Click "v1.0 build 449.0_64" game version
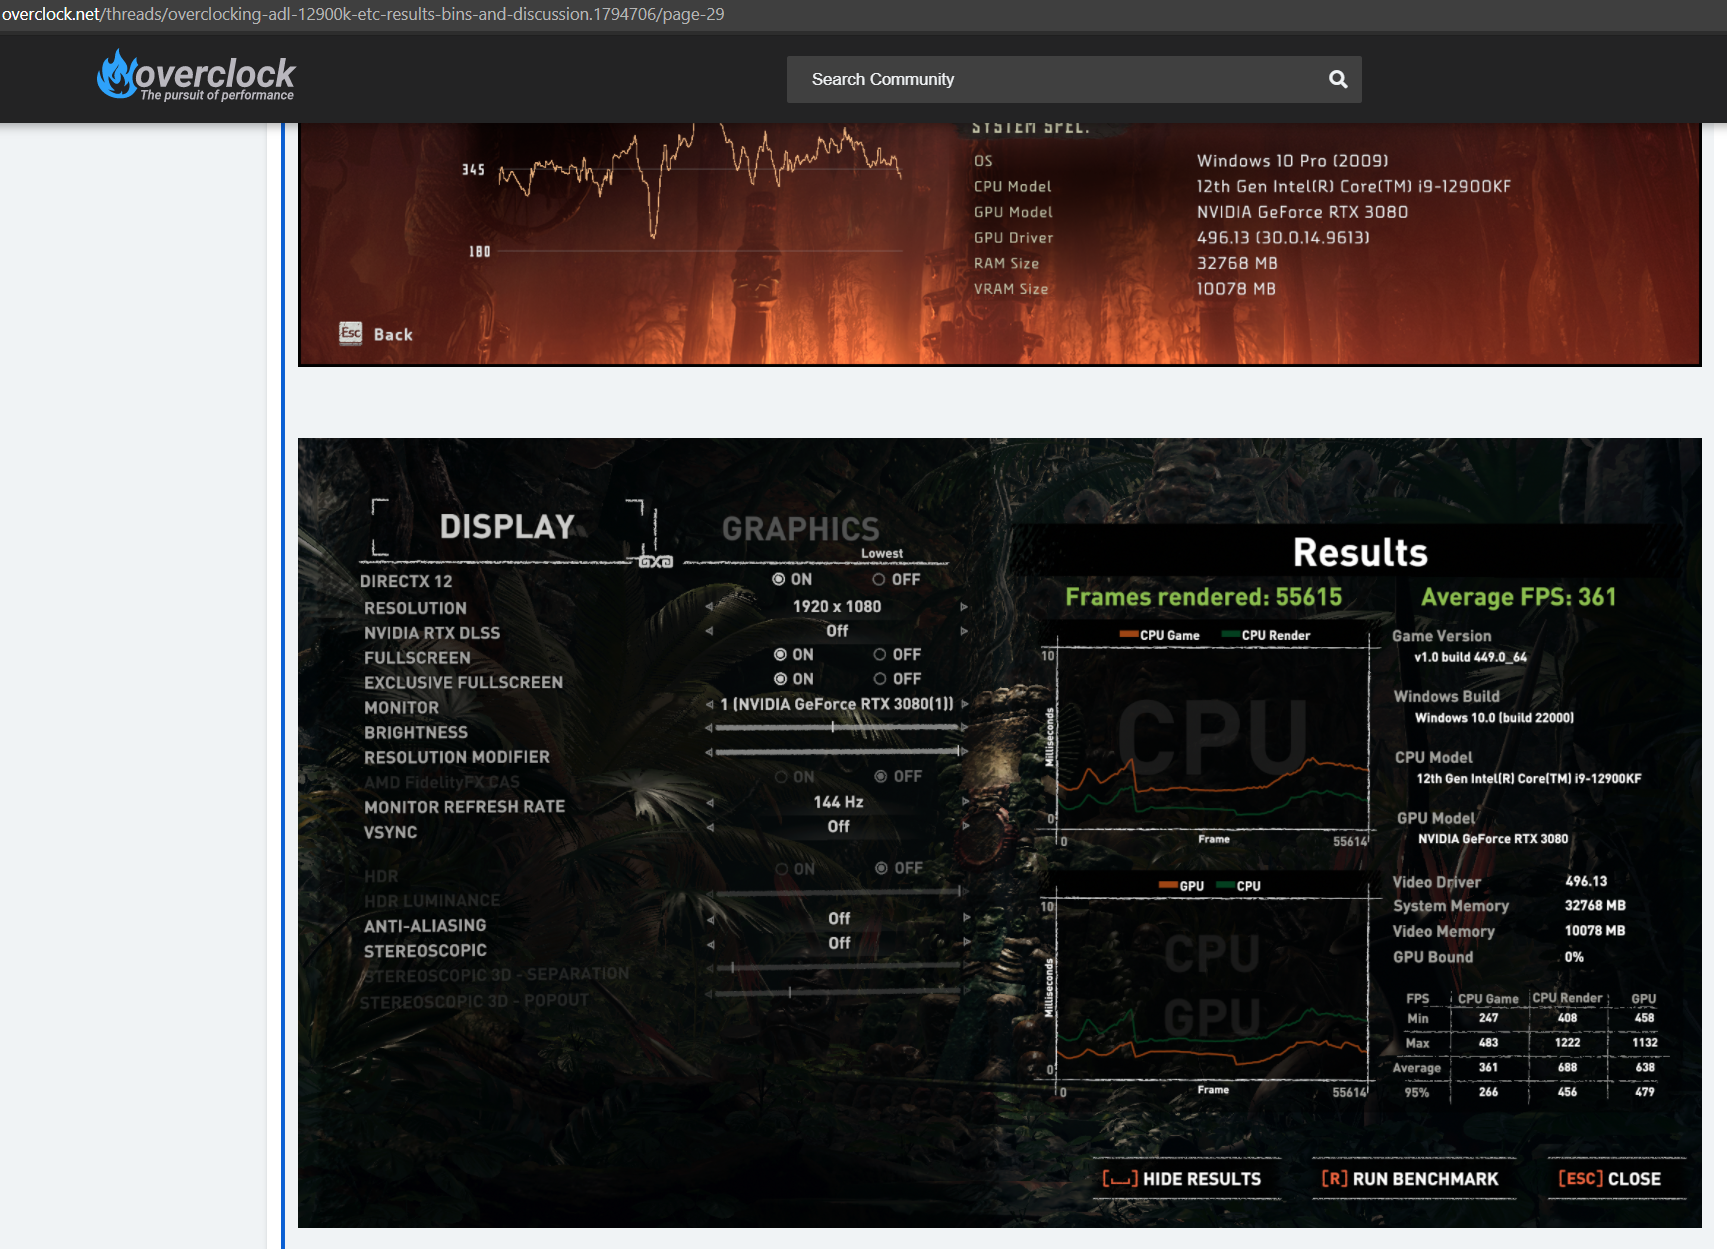This screenshot has width=1727, height=1249. 1470,657
